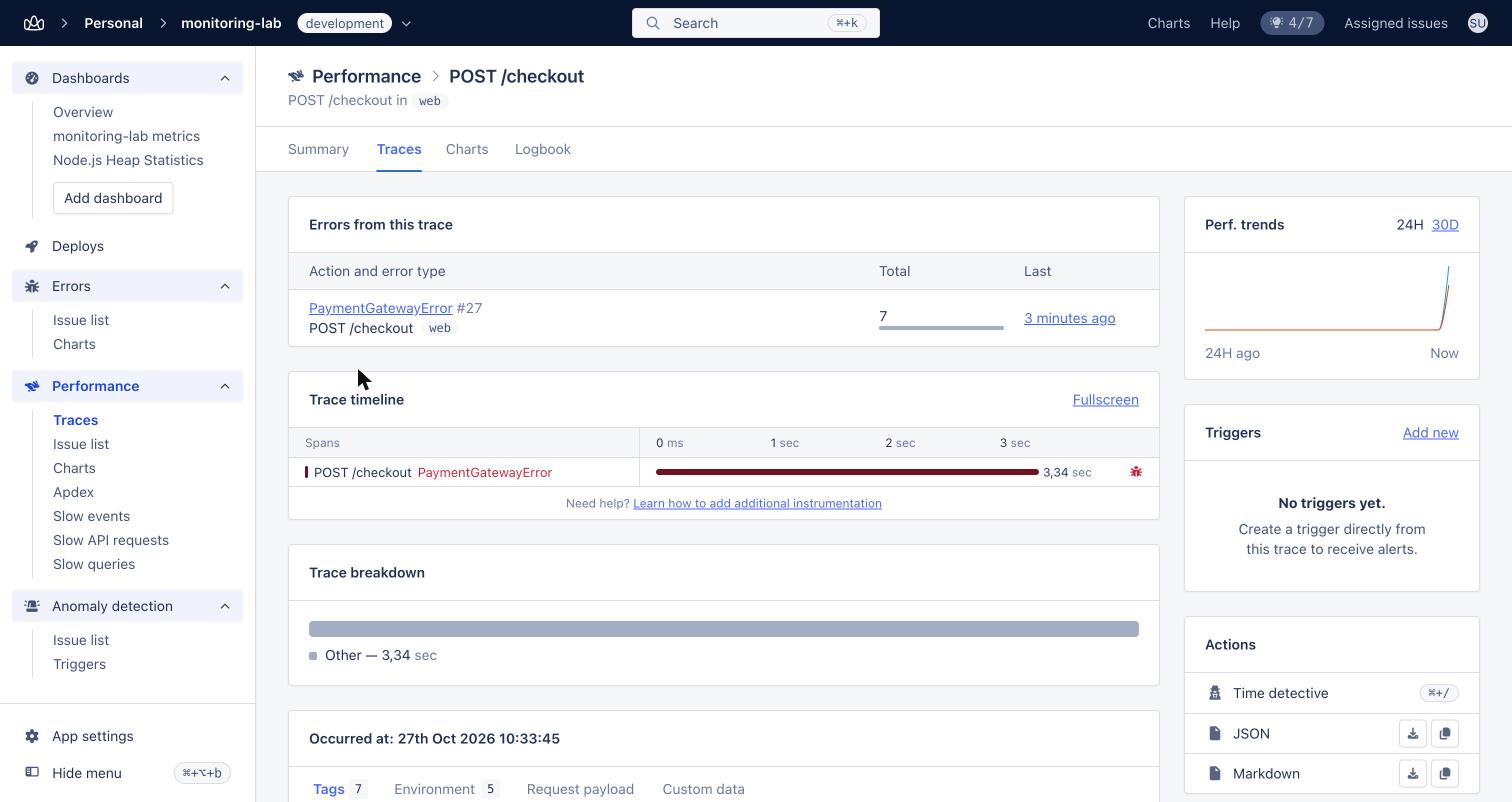Click the Trace breakdown Other bar
The height and width of the screenshot is (802, 1512).
click(x=724, y=629)
